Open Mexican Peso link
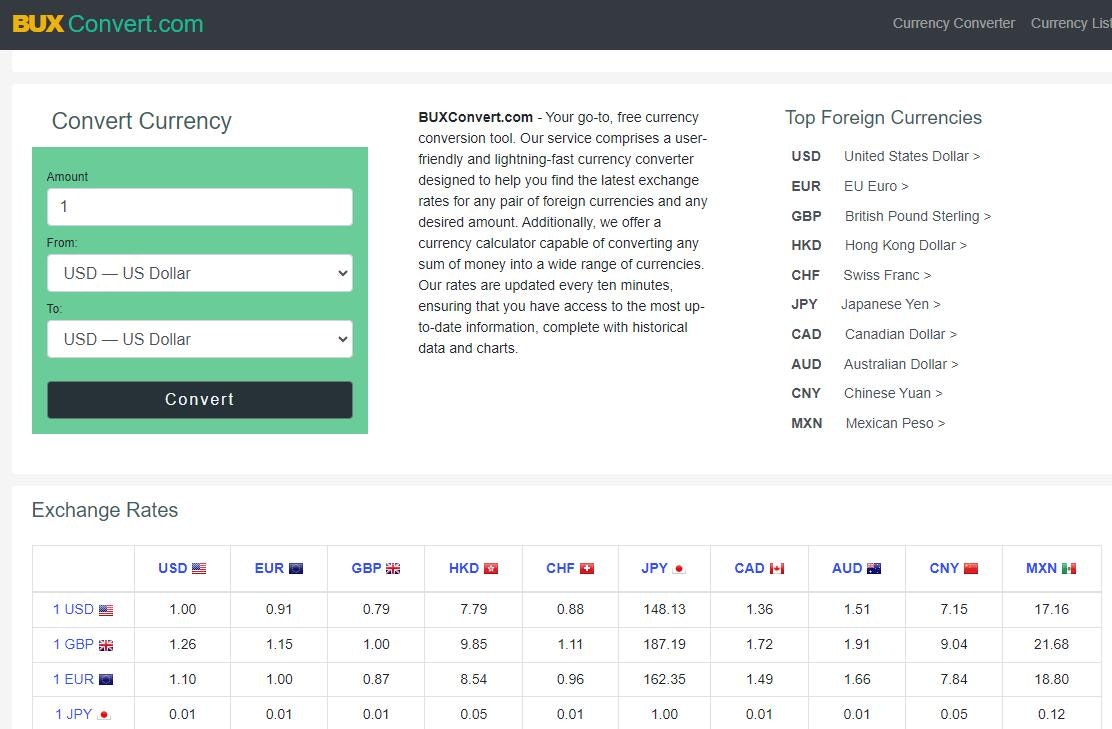Image resolution: width=1112 pixels, height=729 pixels. [x=895, y=423]
